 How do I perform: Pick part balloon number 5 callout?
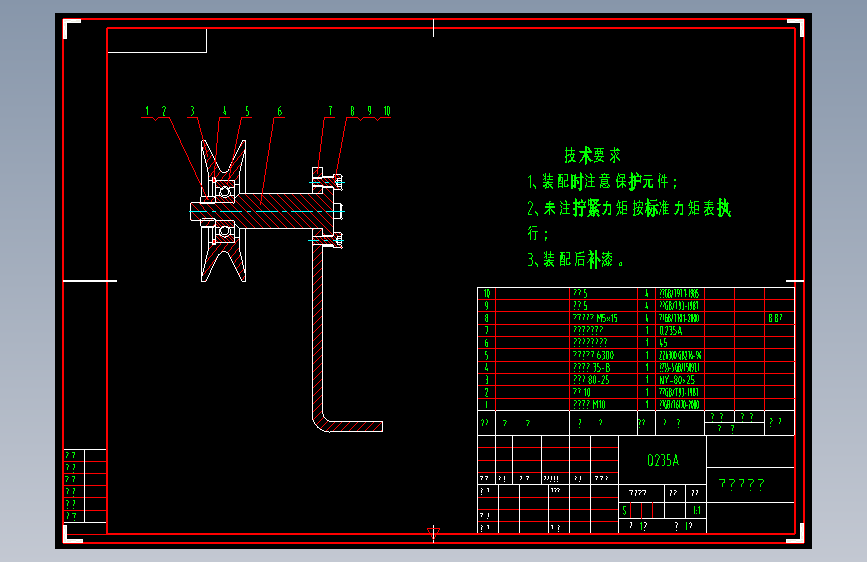click(247, 111)
